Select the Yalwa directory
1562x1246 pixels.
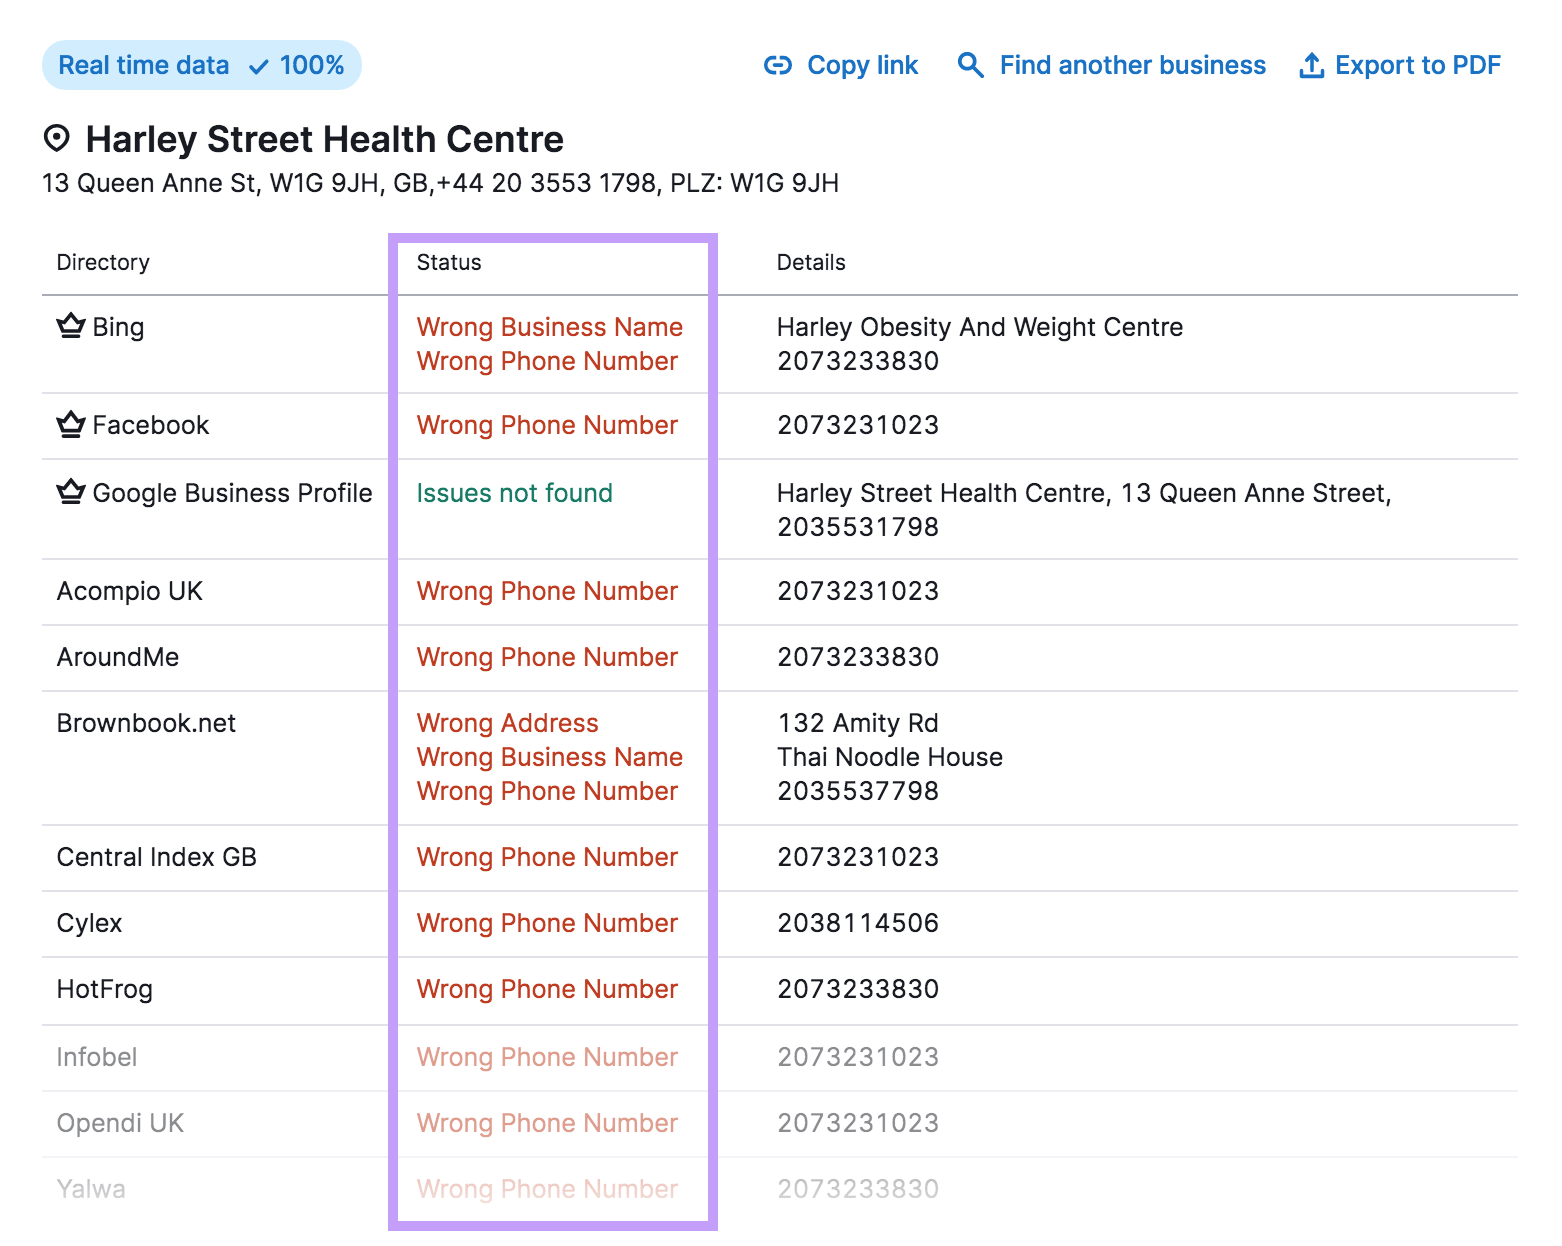tap(91, 1189)
